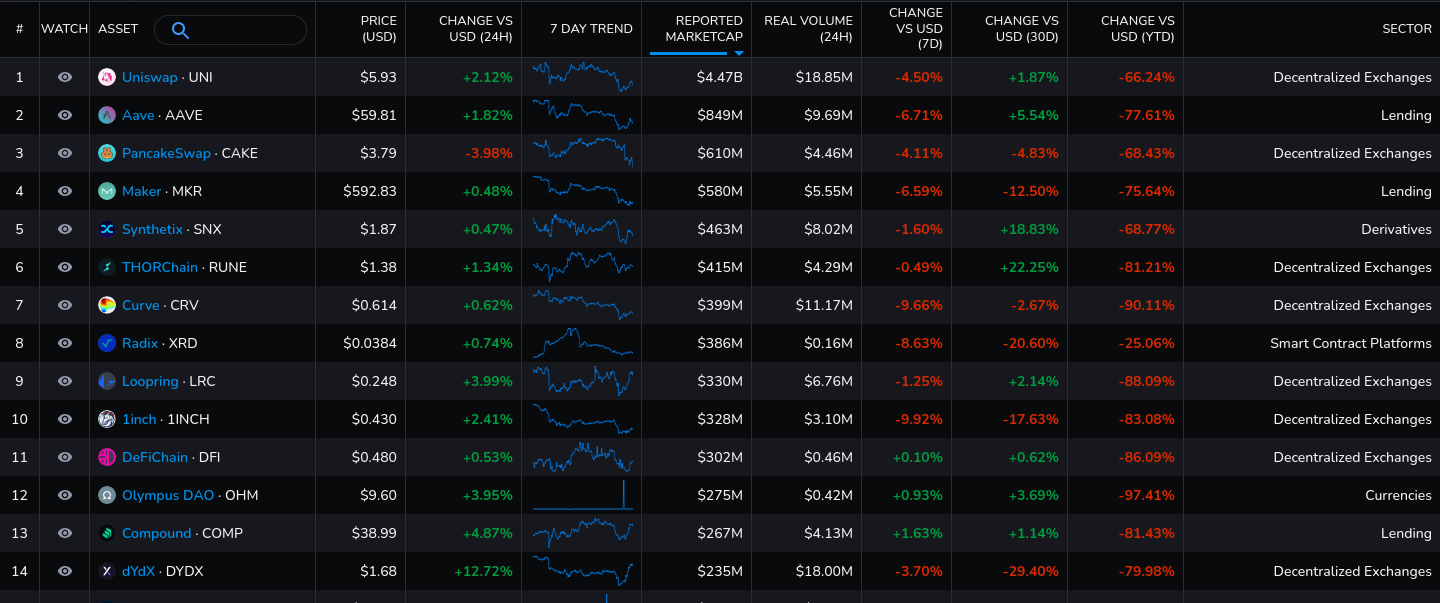The height and width of the screenshot is (603, 1440).
Task: Click dYdX's 7 day trend chart
Action: click(x=583, y=571)
